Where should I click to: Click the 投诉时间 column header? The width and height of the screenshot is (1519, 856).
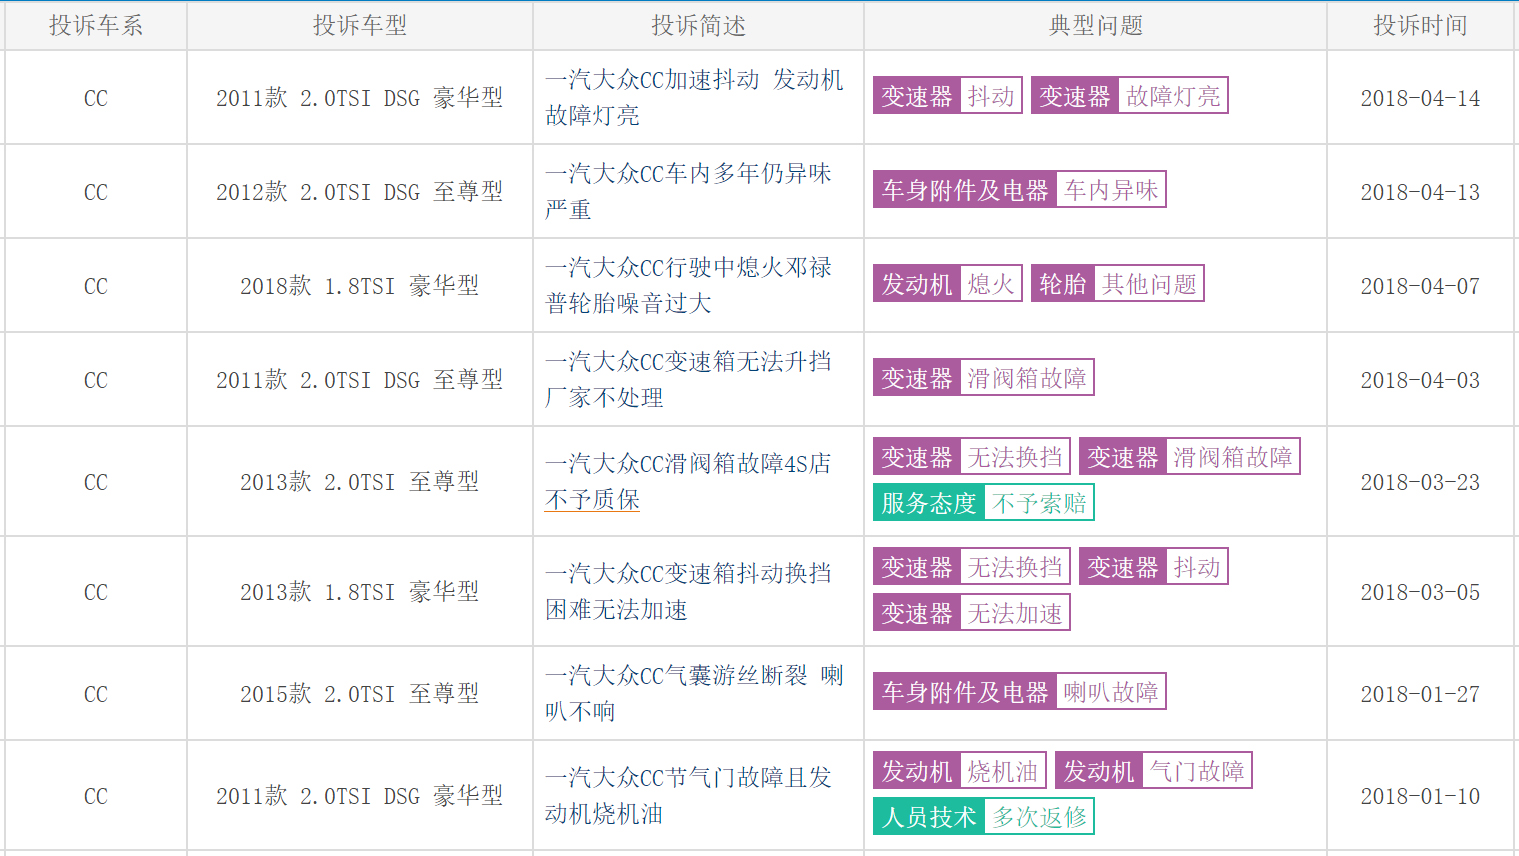1420,26
